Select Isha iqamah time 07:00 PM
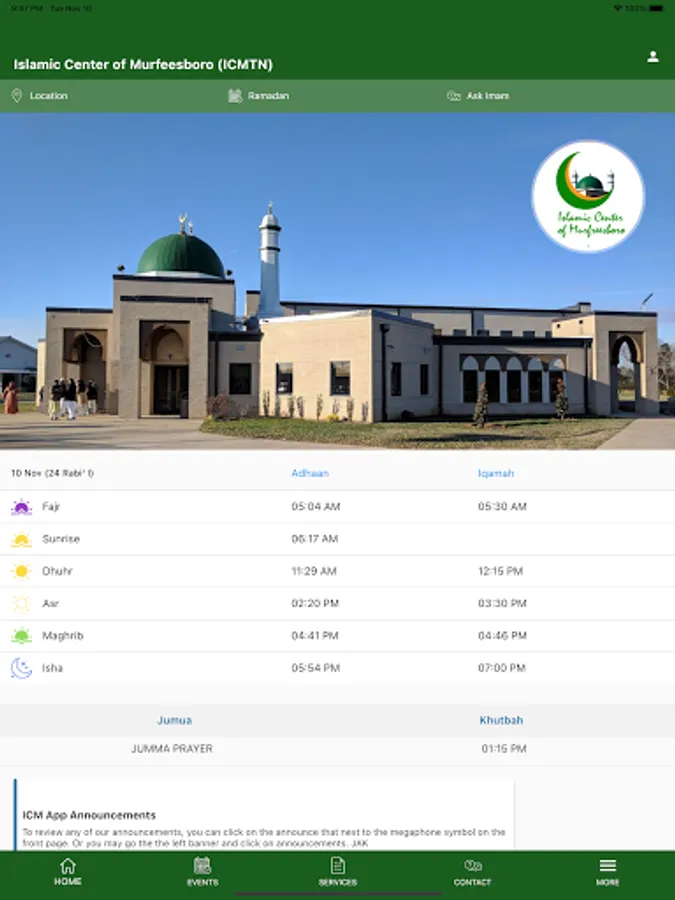Image resolution: width=675 pixels, height=900 pixels. point(502,668)
